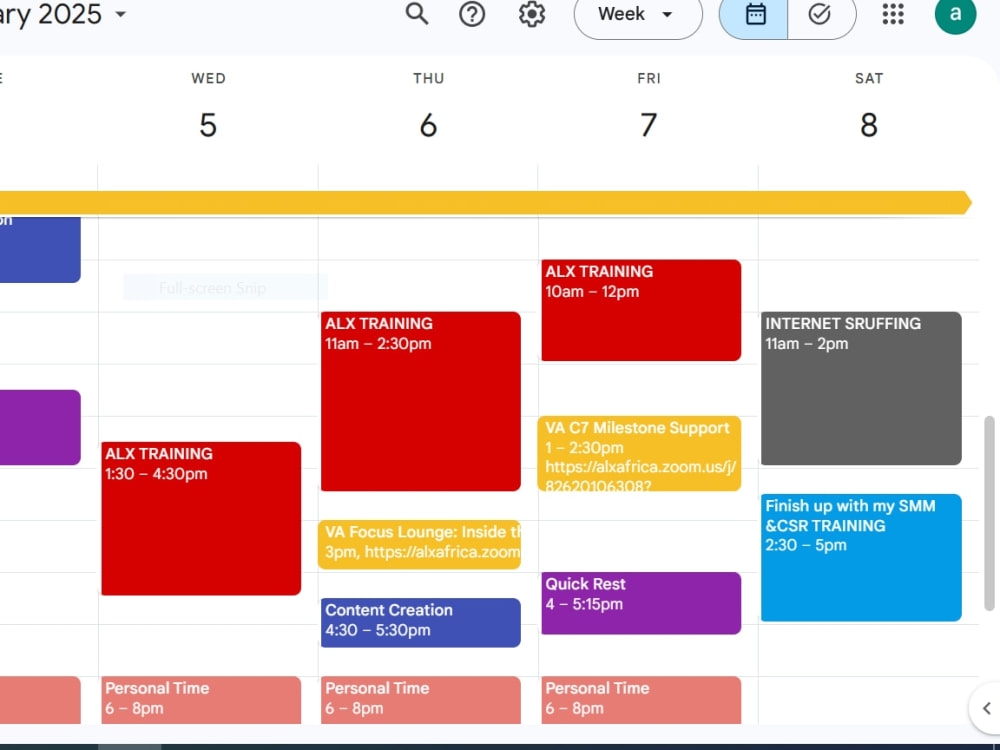Image resolution: width=1000 pixels, height=750 pixels.
Task: Open Thursday Personal Time 6 – 8pm event
Action: point(421,700)
